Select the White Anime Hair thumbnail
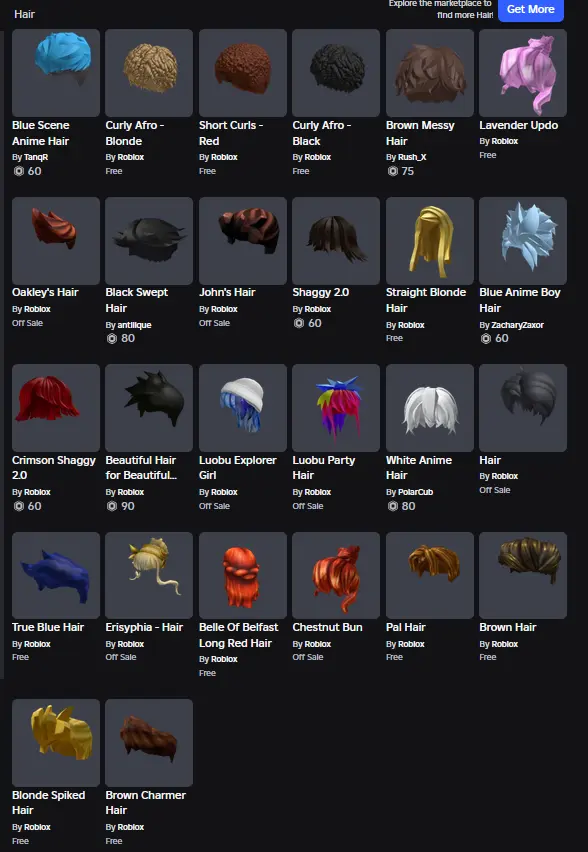Image resolution: width=588 pixels, height=852 pixels. pyautogui.click(x=430, y=408)
